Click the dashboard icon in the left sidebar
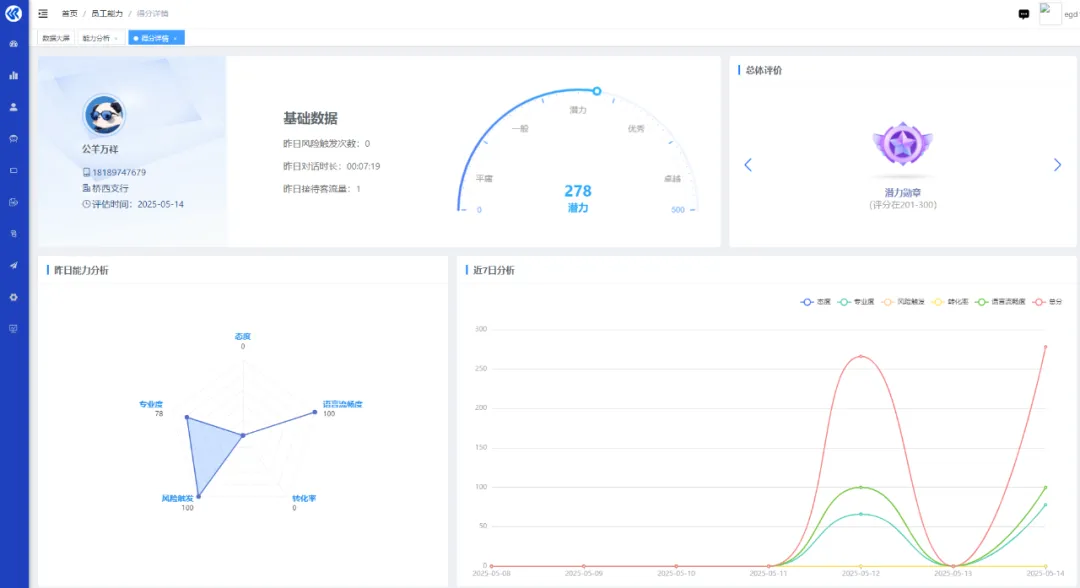 click(x=14, y=44)
